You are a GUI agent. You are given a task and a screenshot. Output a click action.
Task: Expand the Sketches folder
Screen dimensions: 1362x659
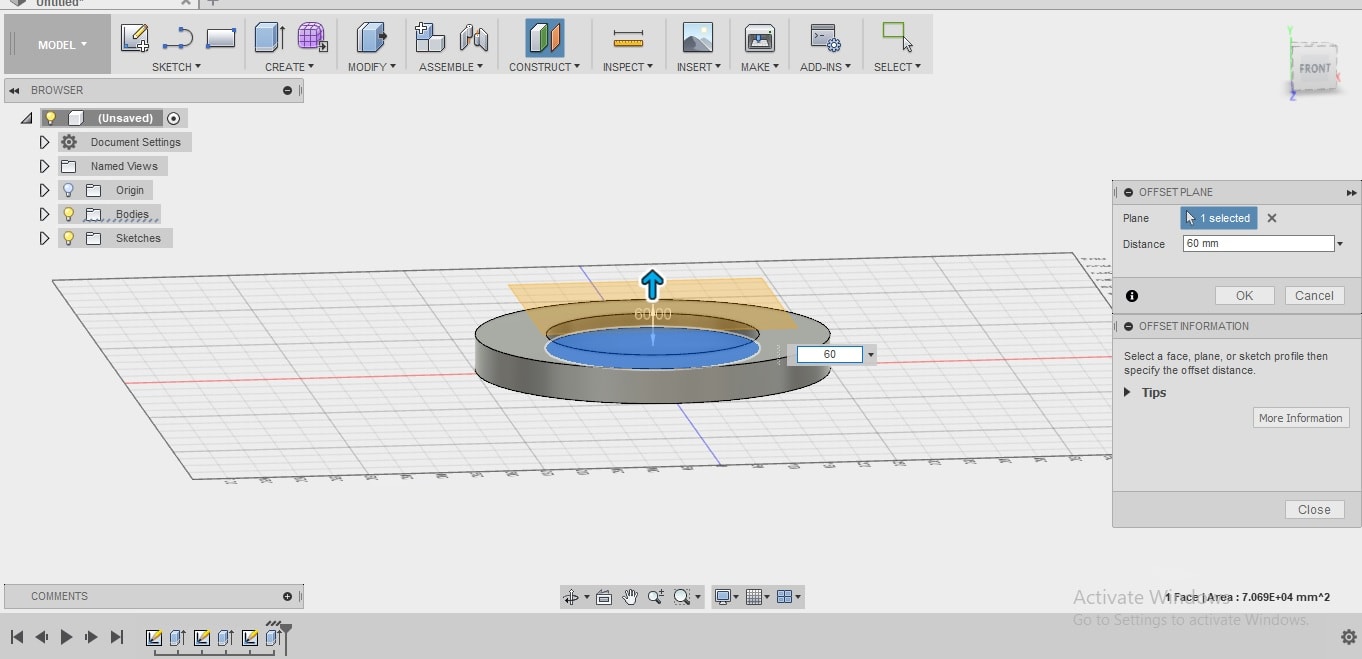point(44,238)
